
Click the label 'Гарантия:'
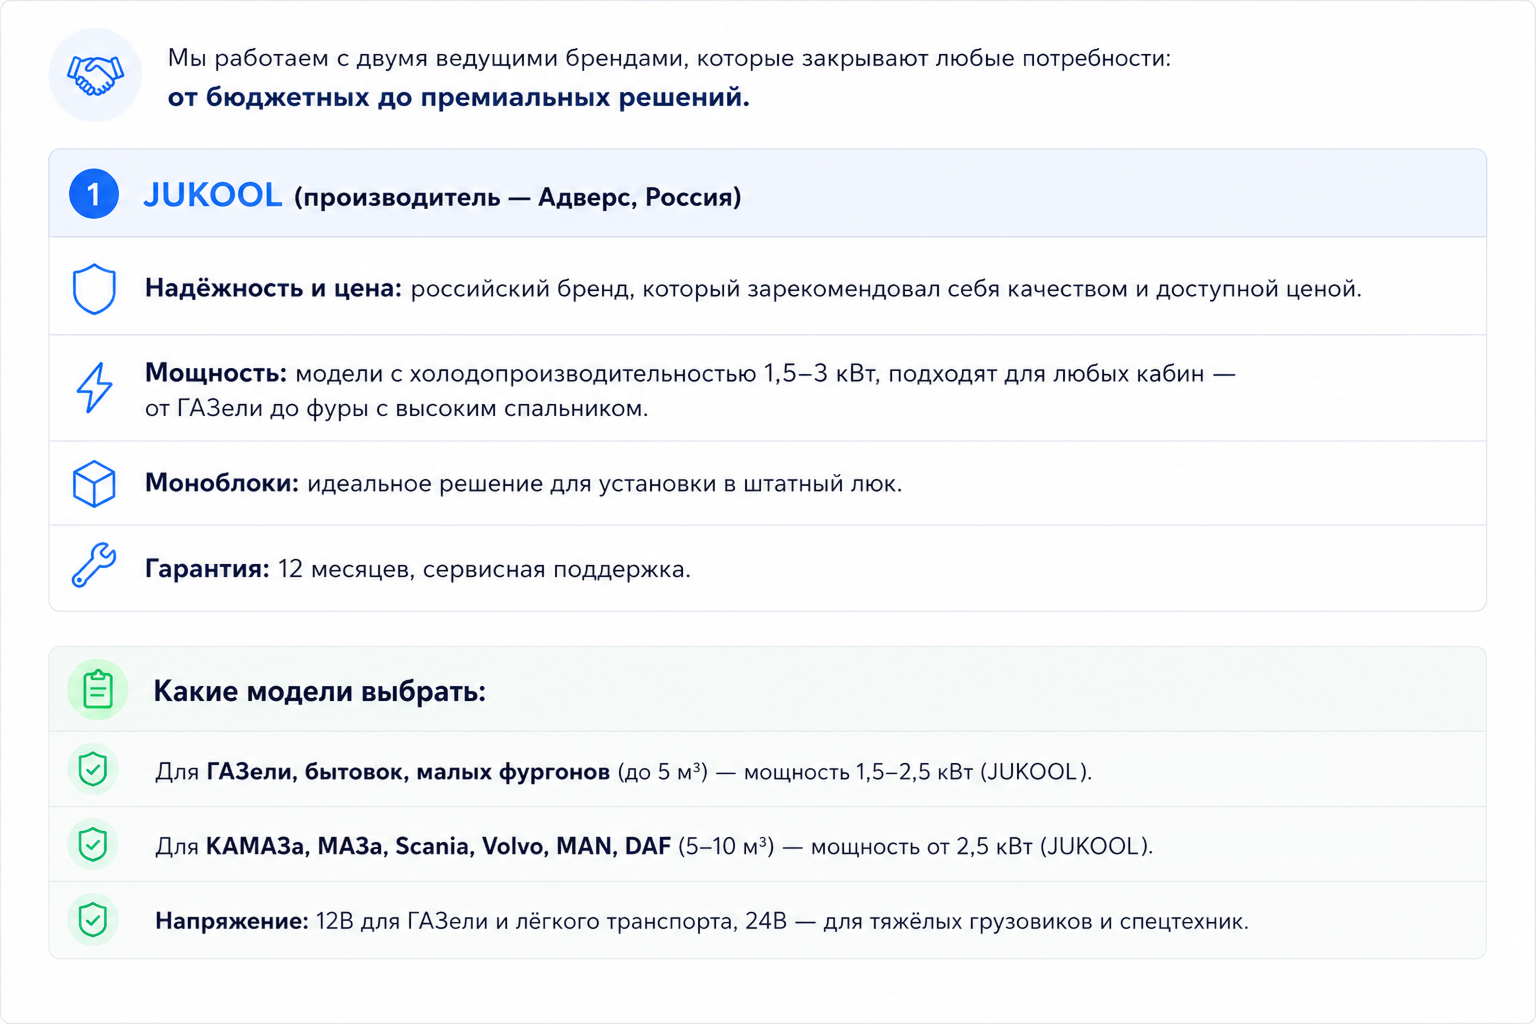tap(207, 569)
